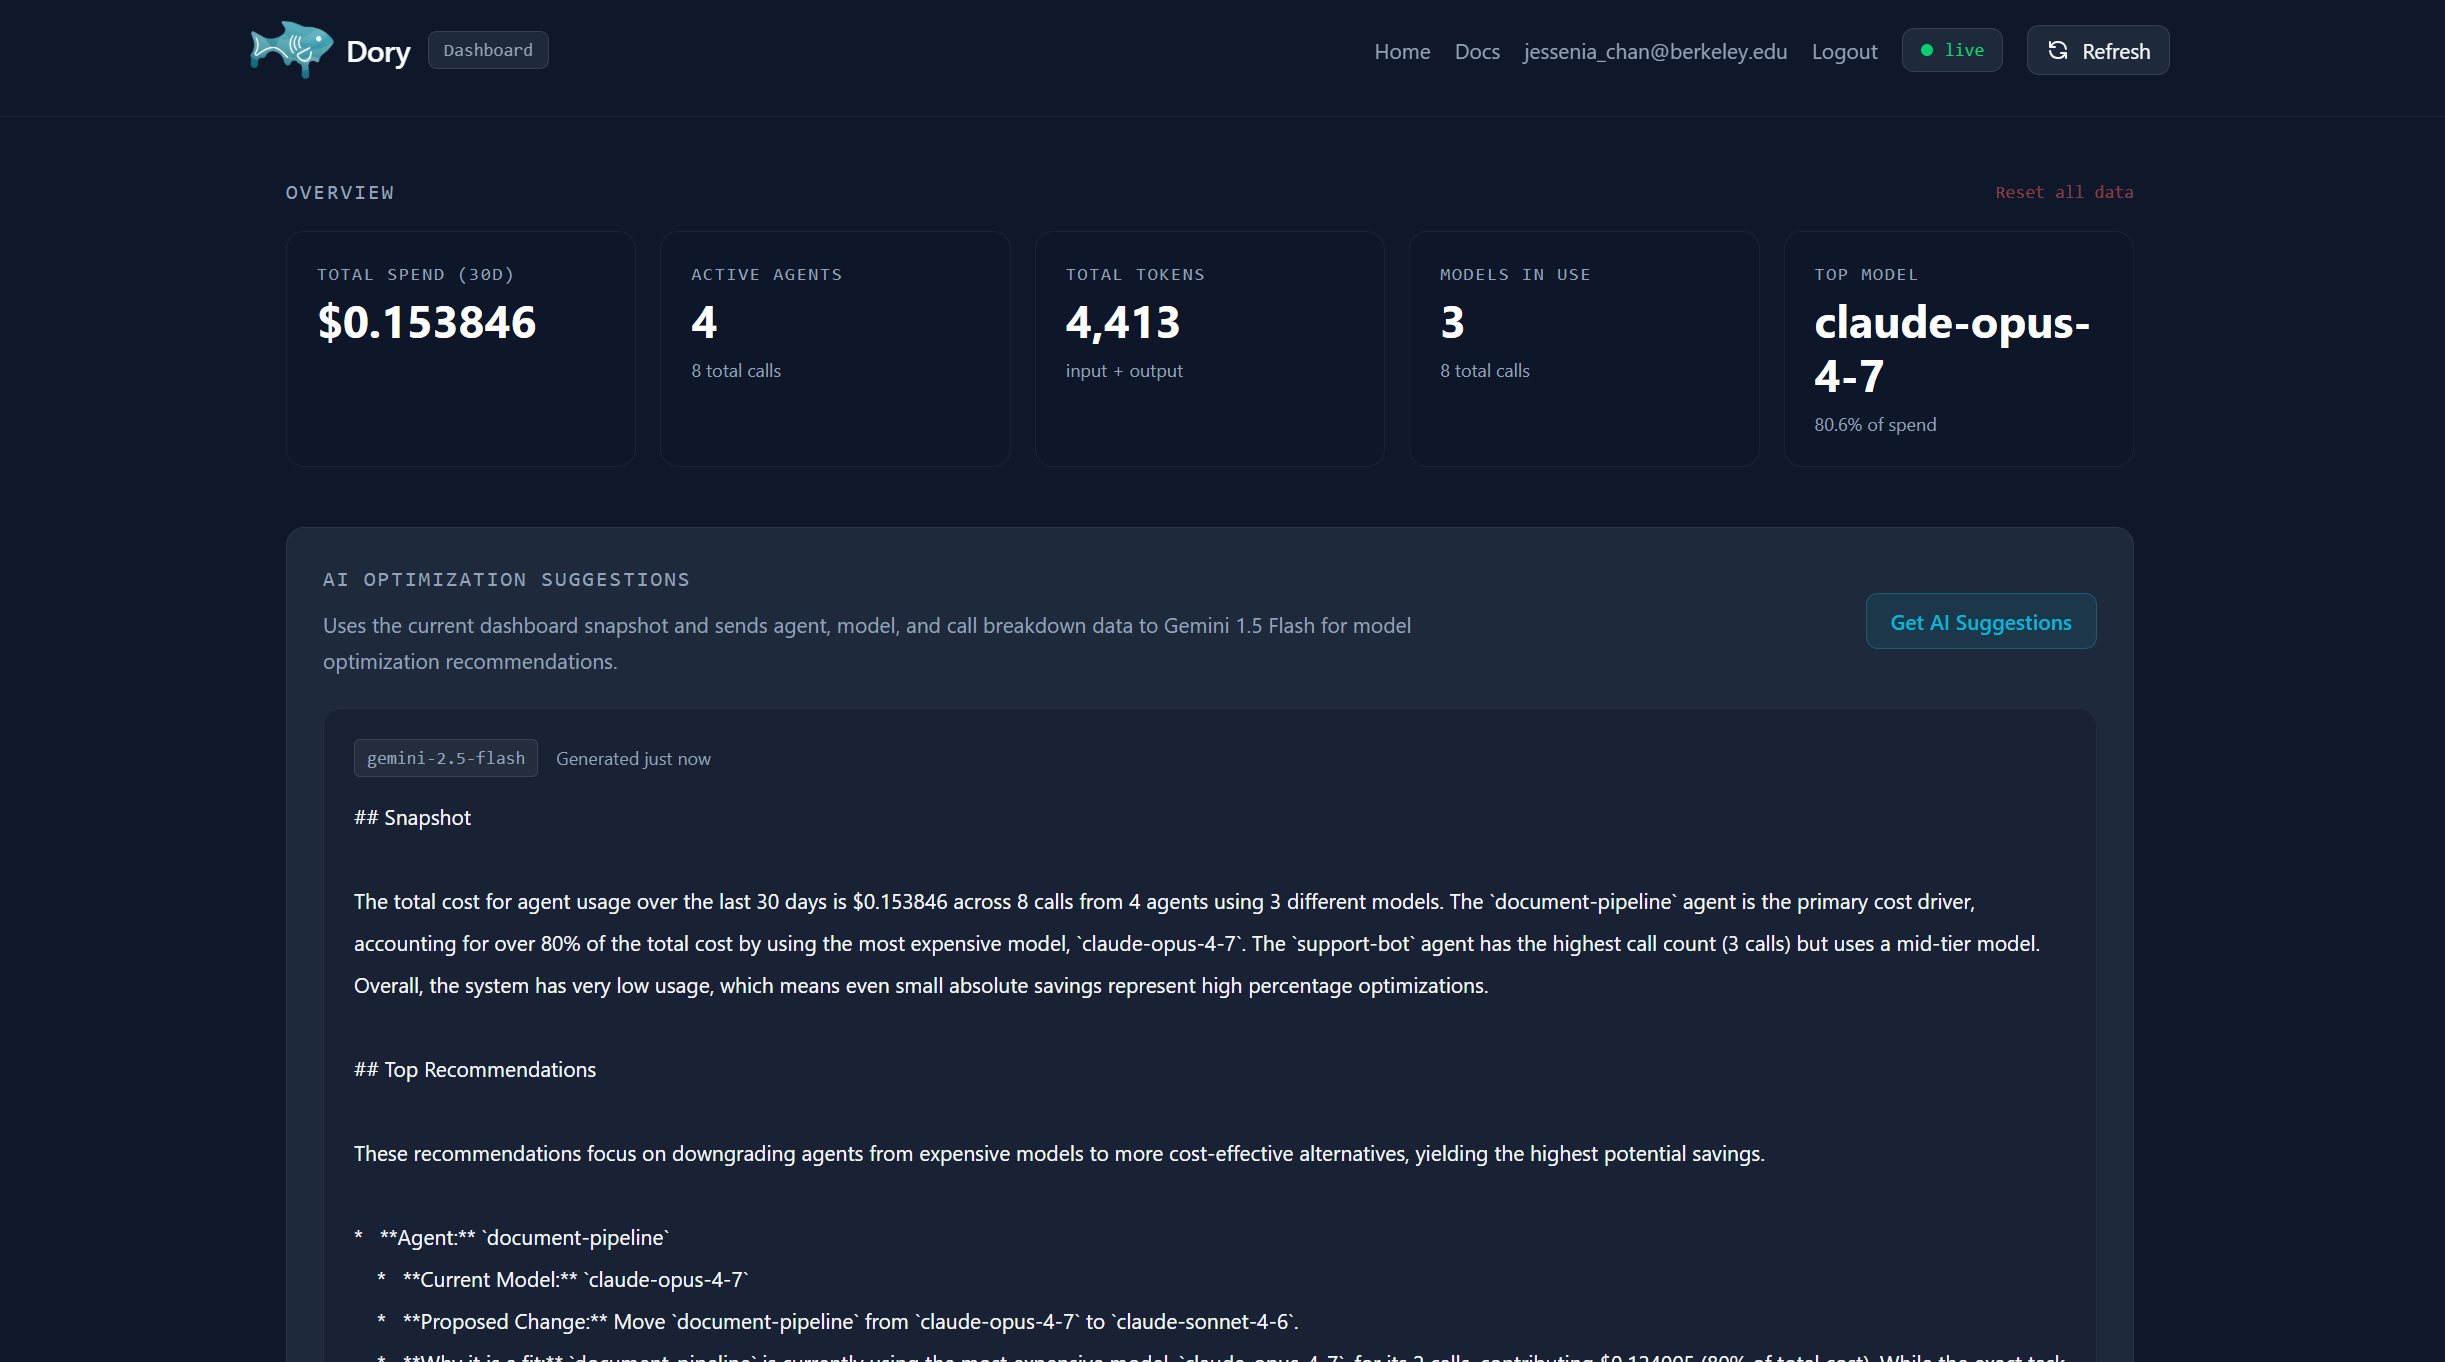Click the Dashboard badge next to Dory
The image size is (2445, 1362).
click(487, 51)
